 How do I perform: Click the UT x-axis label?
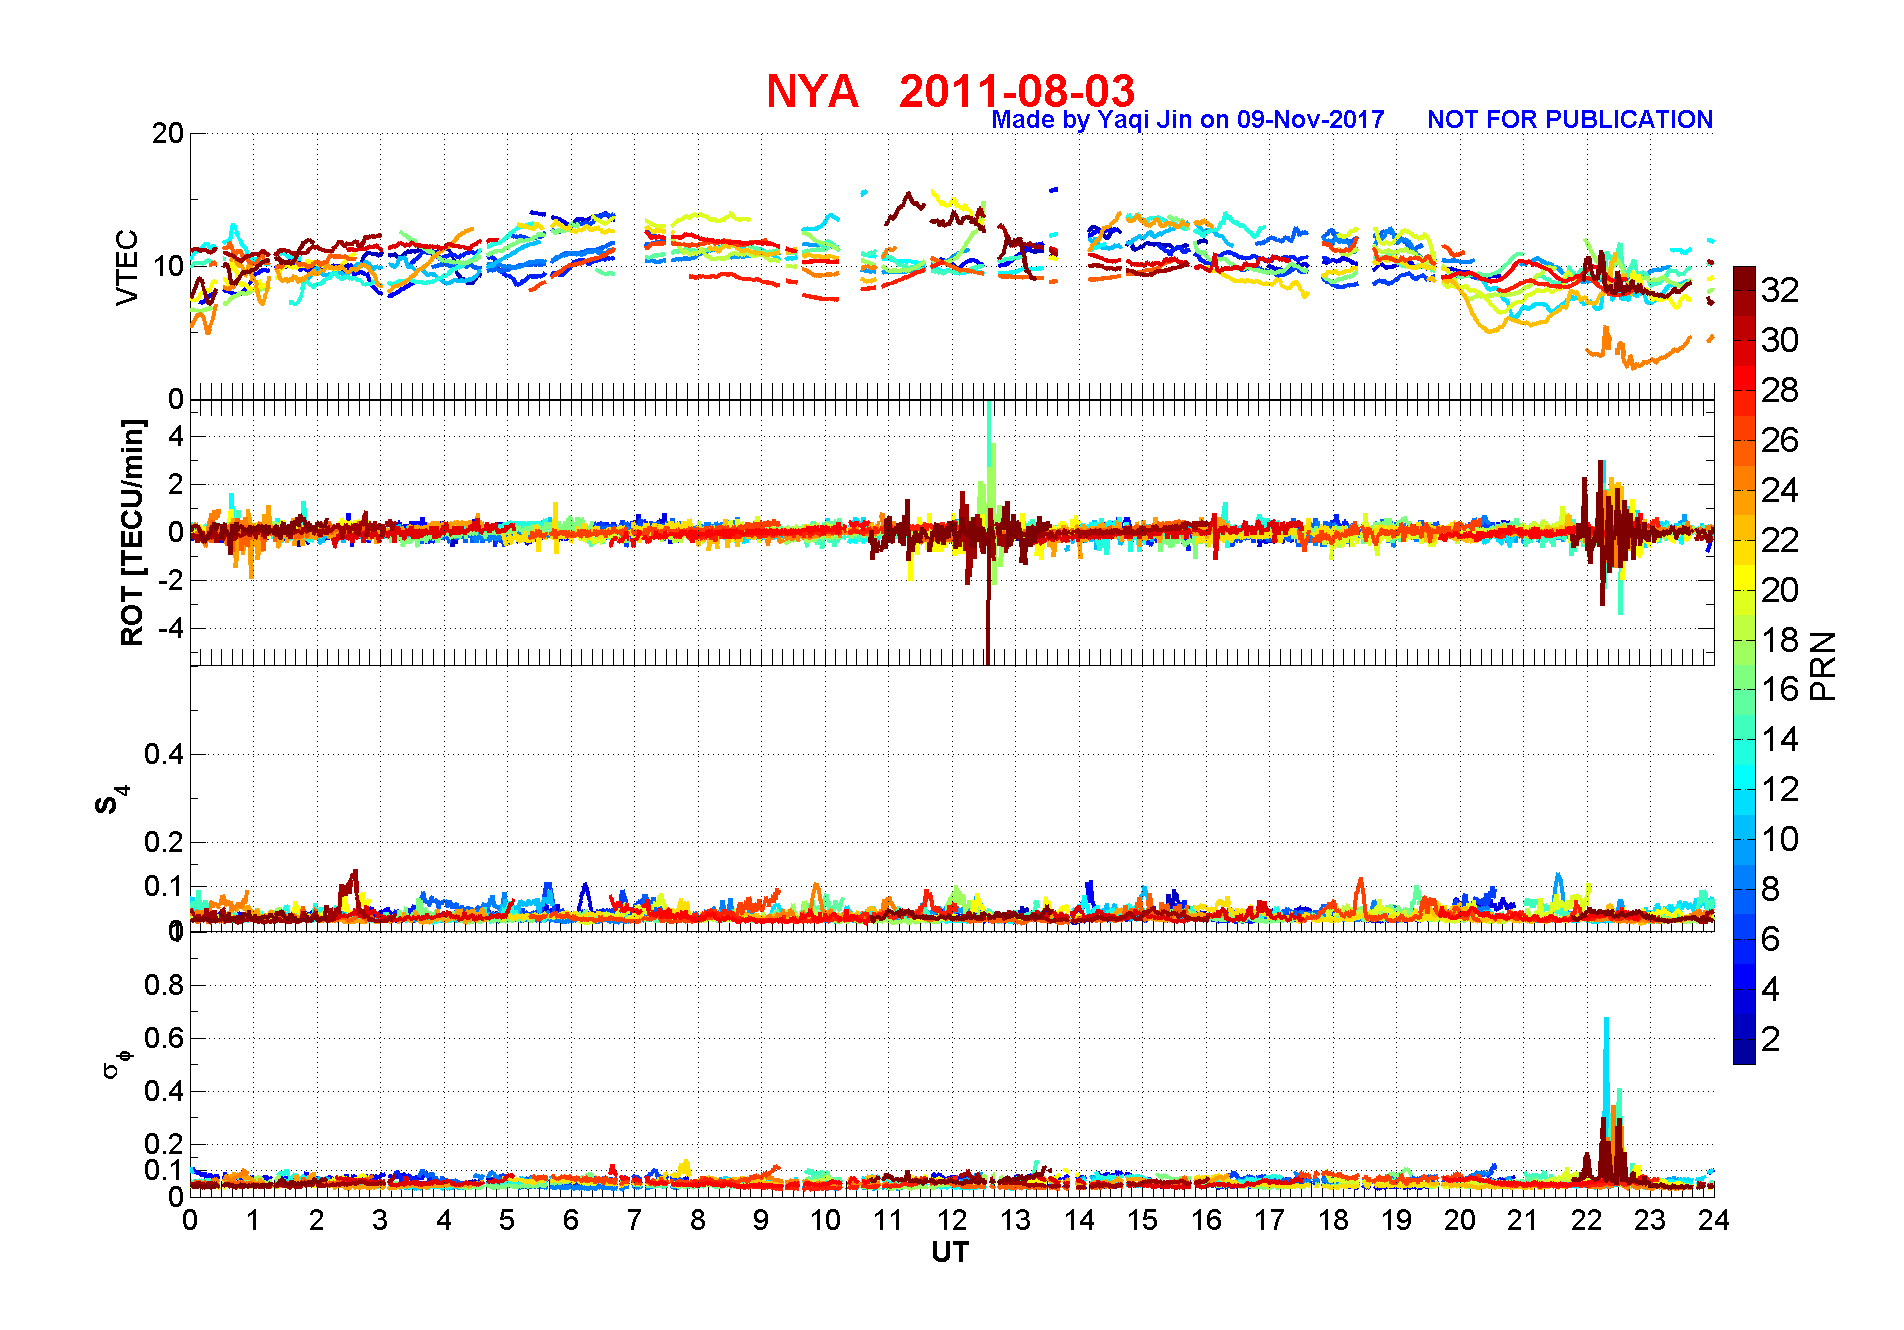950,1252
